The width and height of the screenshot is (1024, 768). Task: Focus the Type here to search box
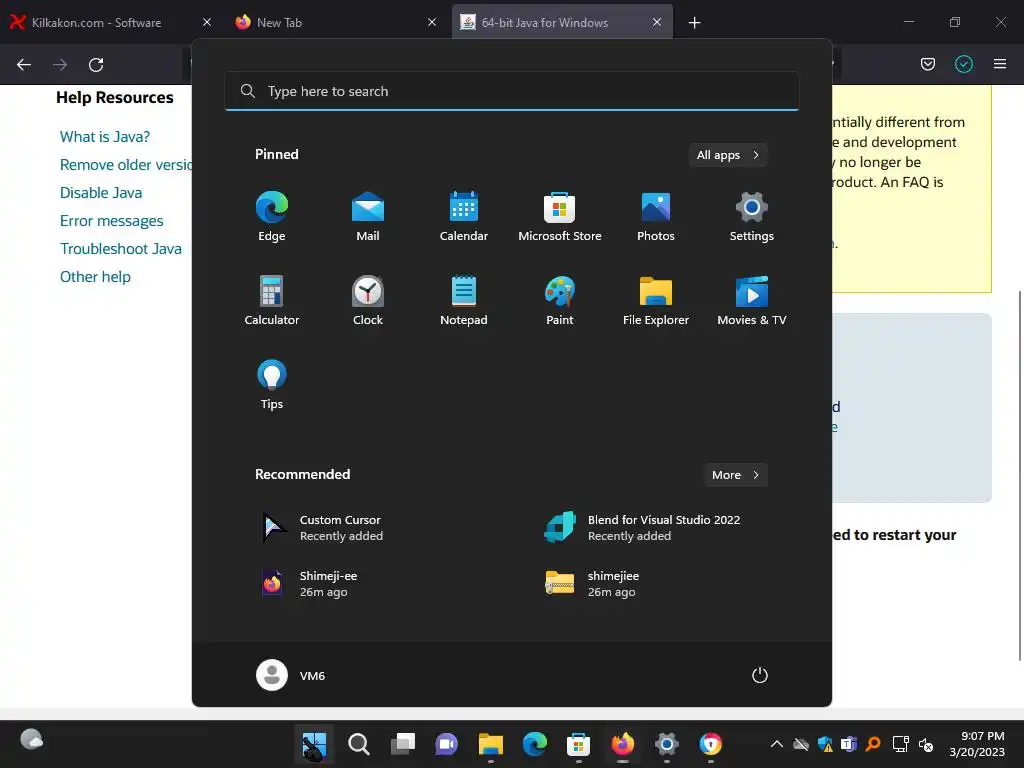tap(512, 91)
